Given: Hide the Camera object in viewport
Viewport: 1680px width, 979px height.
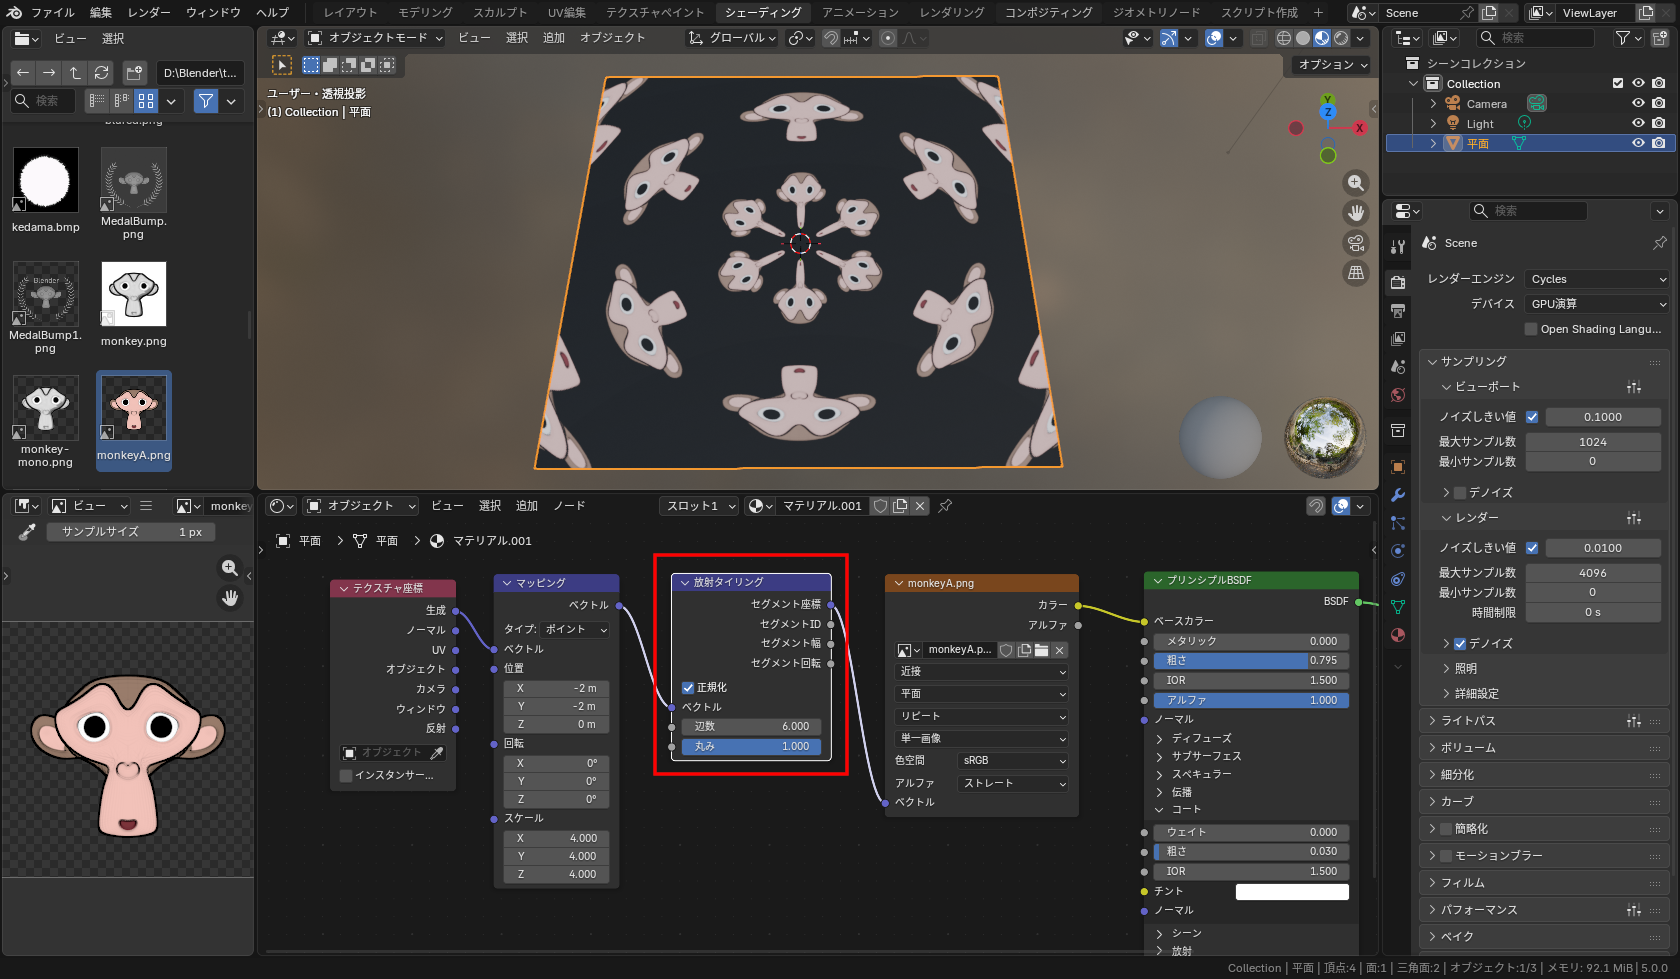Looking at the screenshot, I should click(x=1638, y=104).
